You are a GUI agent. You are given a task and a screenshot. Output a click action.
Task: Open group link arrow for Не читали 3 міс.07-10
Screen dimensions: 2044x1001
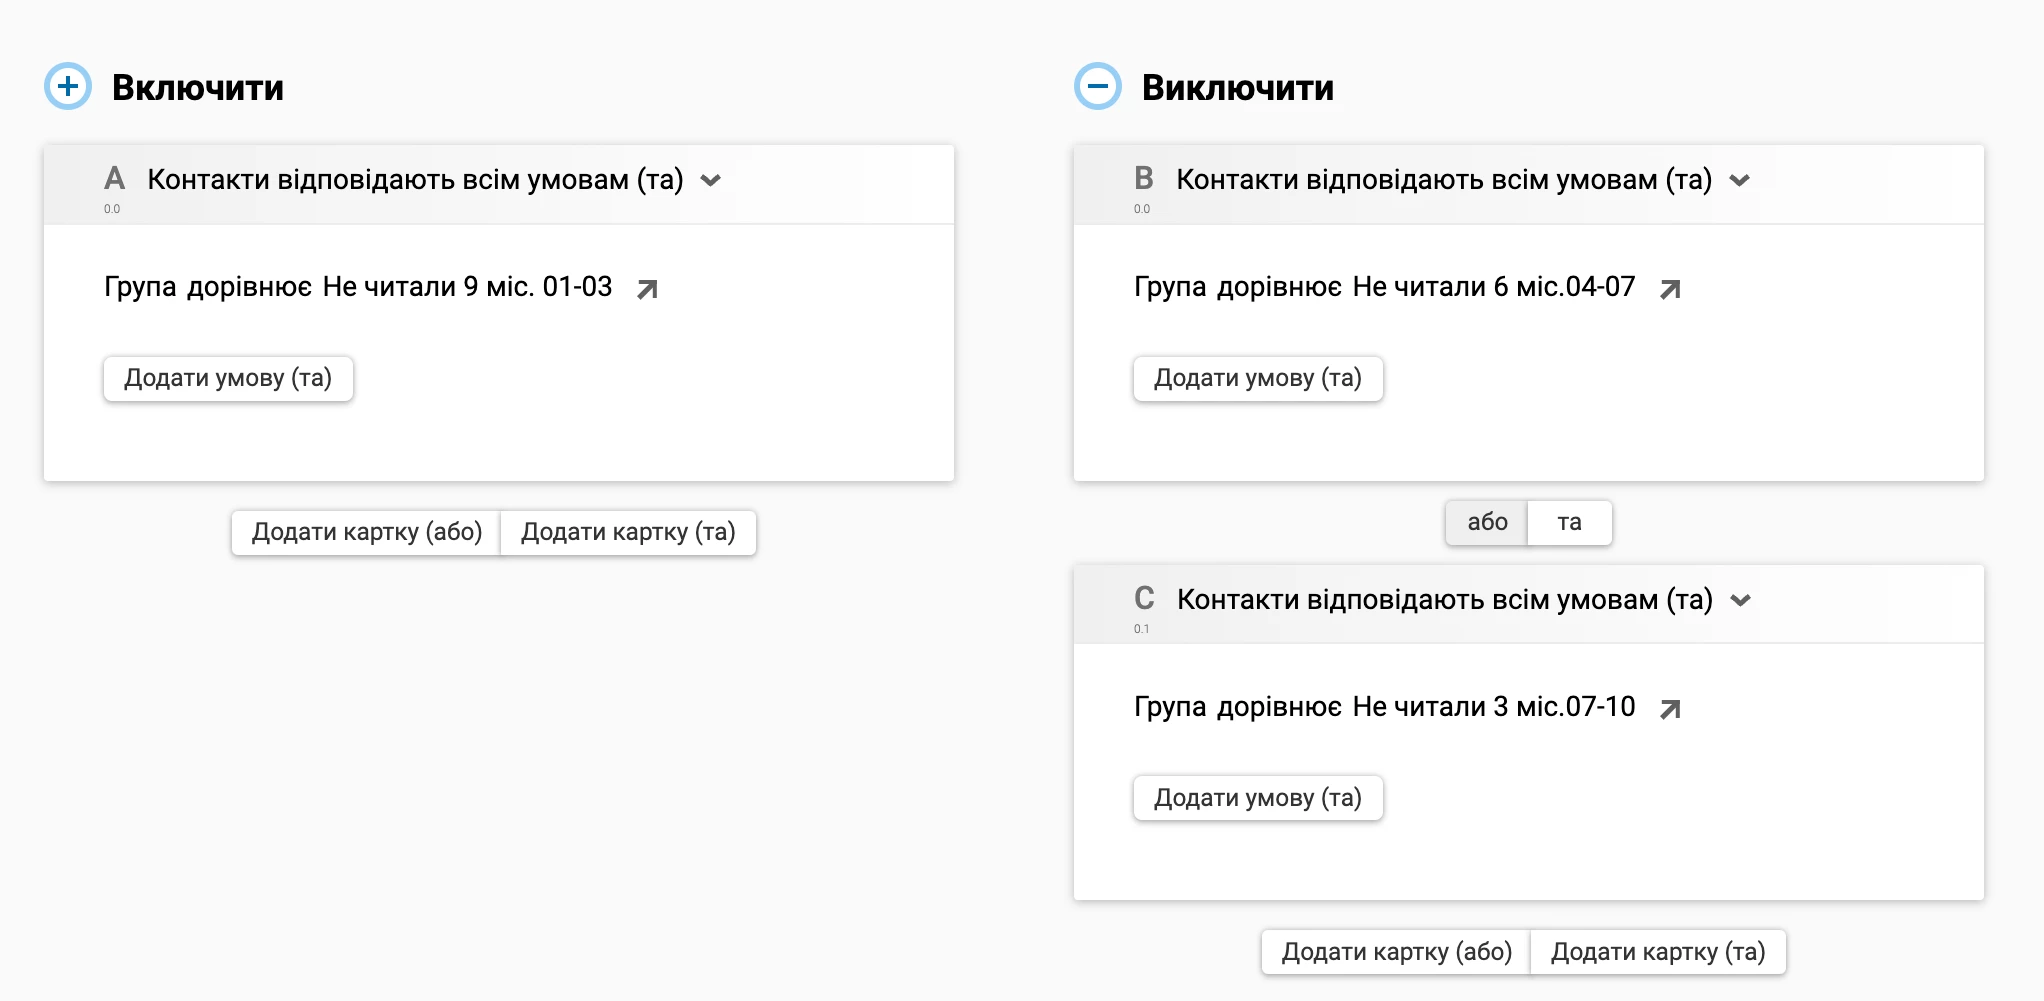[1670, 709]
